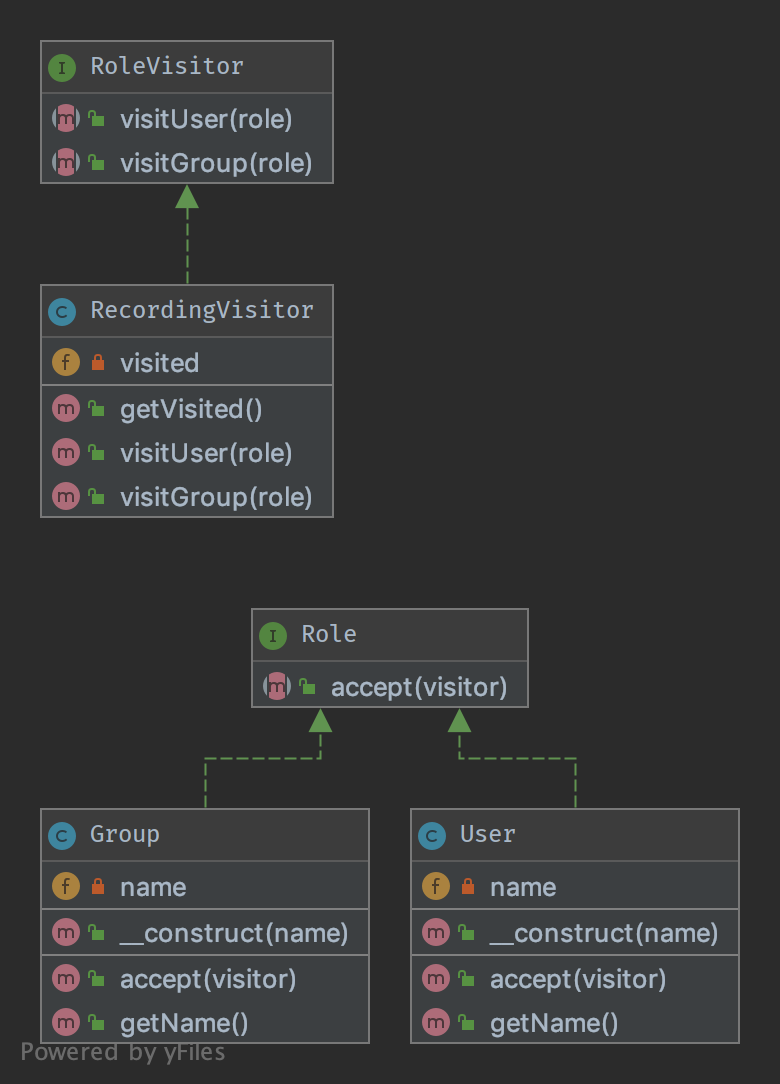Click the field icon of Group name
780x1084 pixels.
tap(66, 886)
